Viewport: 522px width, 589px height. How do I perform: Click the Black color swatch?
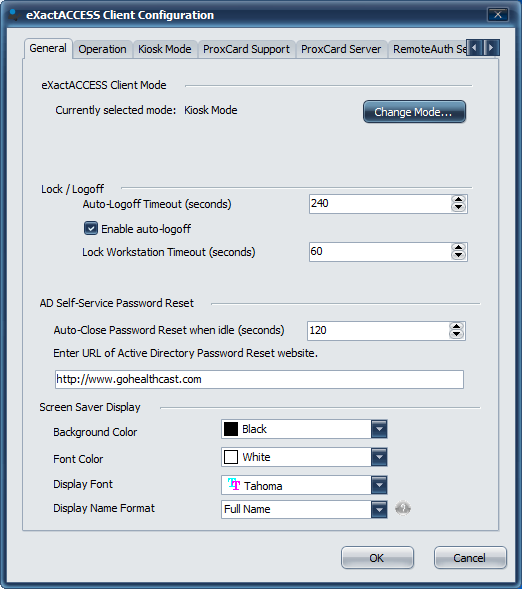(231, 429)
